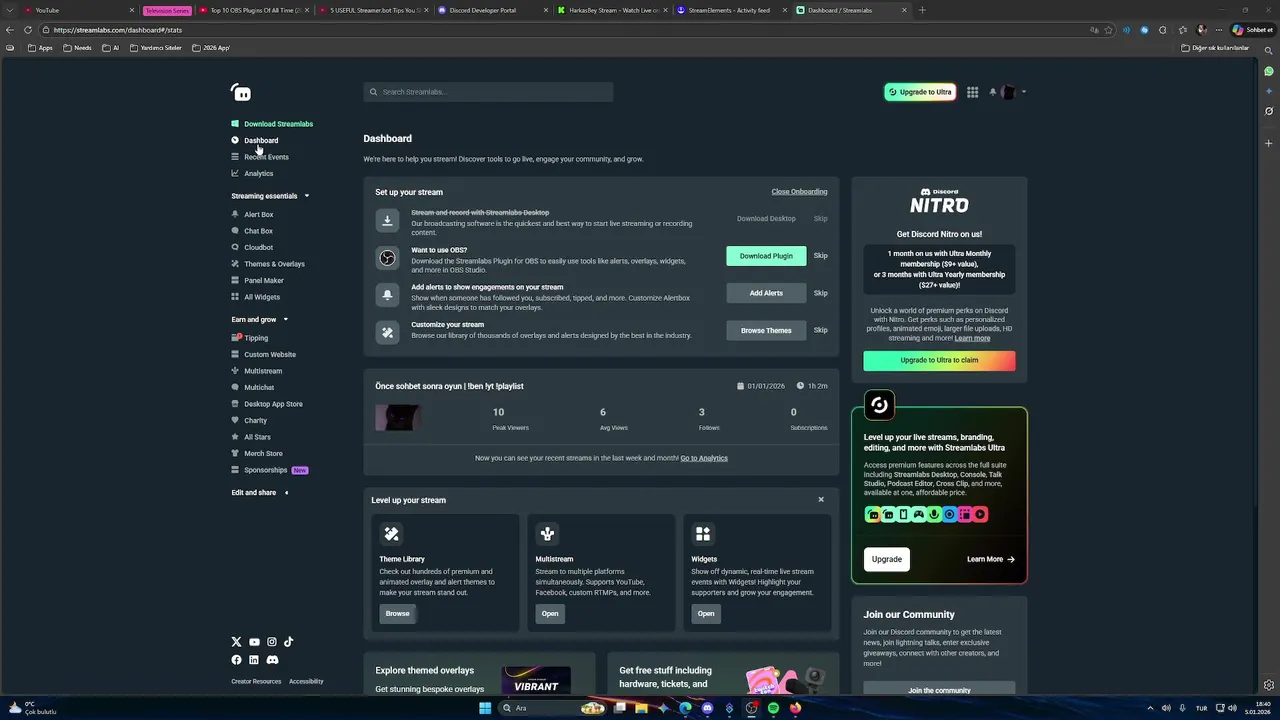Image resolution: width=1280 pixels, height=720 pixels.
Task: Click the Download Plugin button
Action: [766, 256]
